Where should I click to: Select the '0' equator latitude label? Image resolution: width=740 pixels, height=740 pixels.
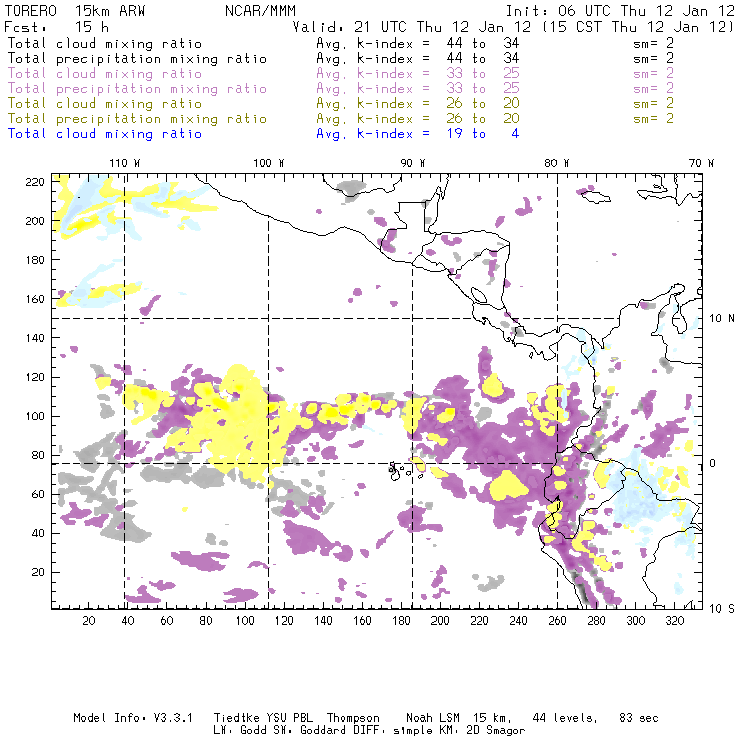pyautogui.click(x=714, y=463)
